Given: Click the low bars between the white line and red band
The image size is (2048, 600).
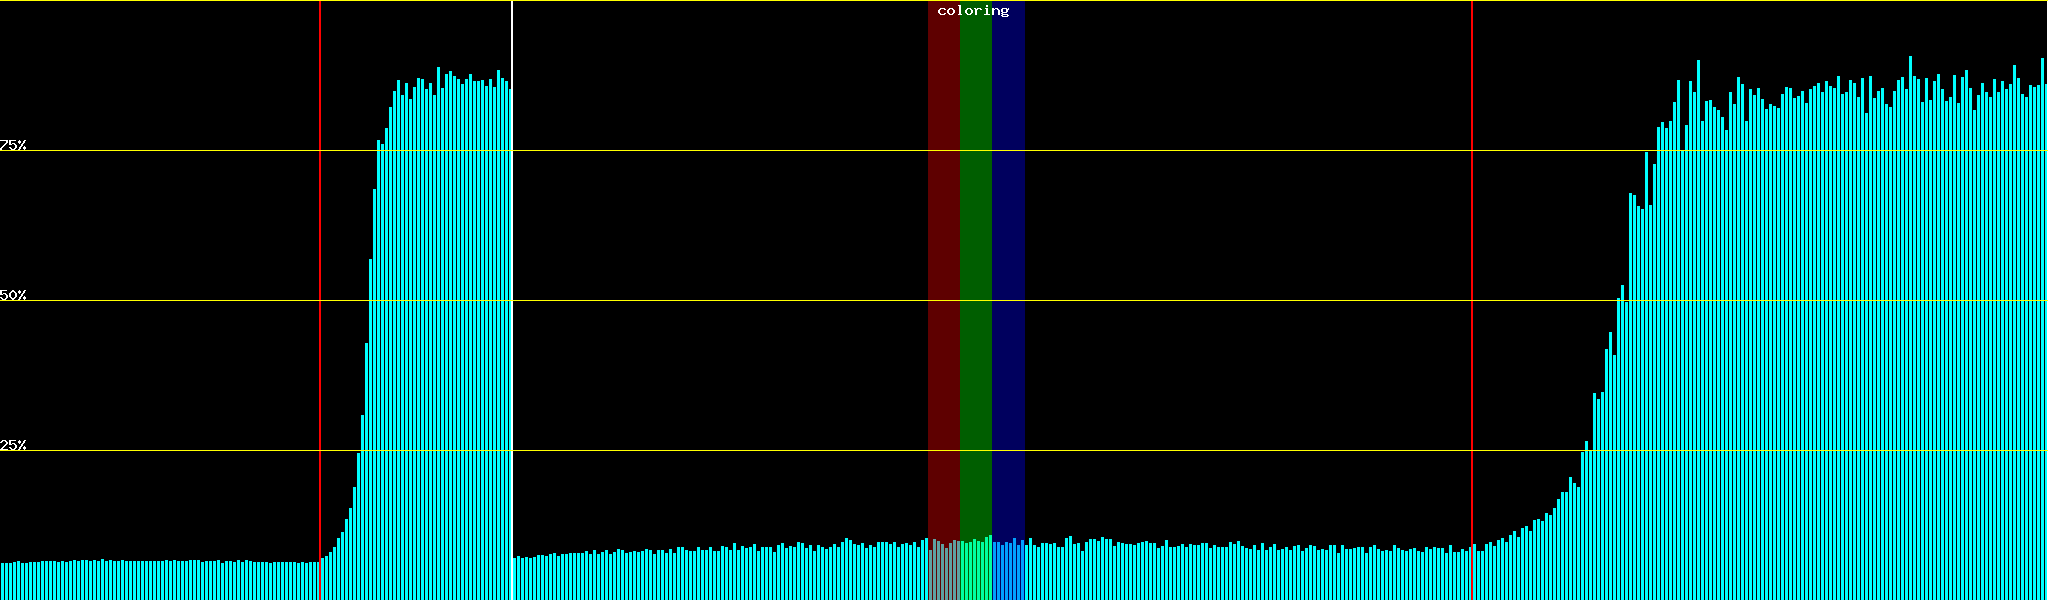Looking at the screenshot, I should tap(720, 577).
